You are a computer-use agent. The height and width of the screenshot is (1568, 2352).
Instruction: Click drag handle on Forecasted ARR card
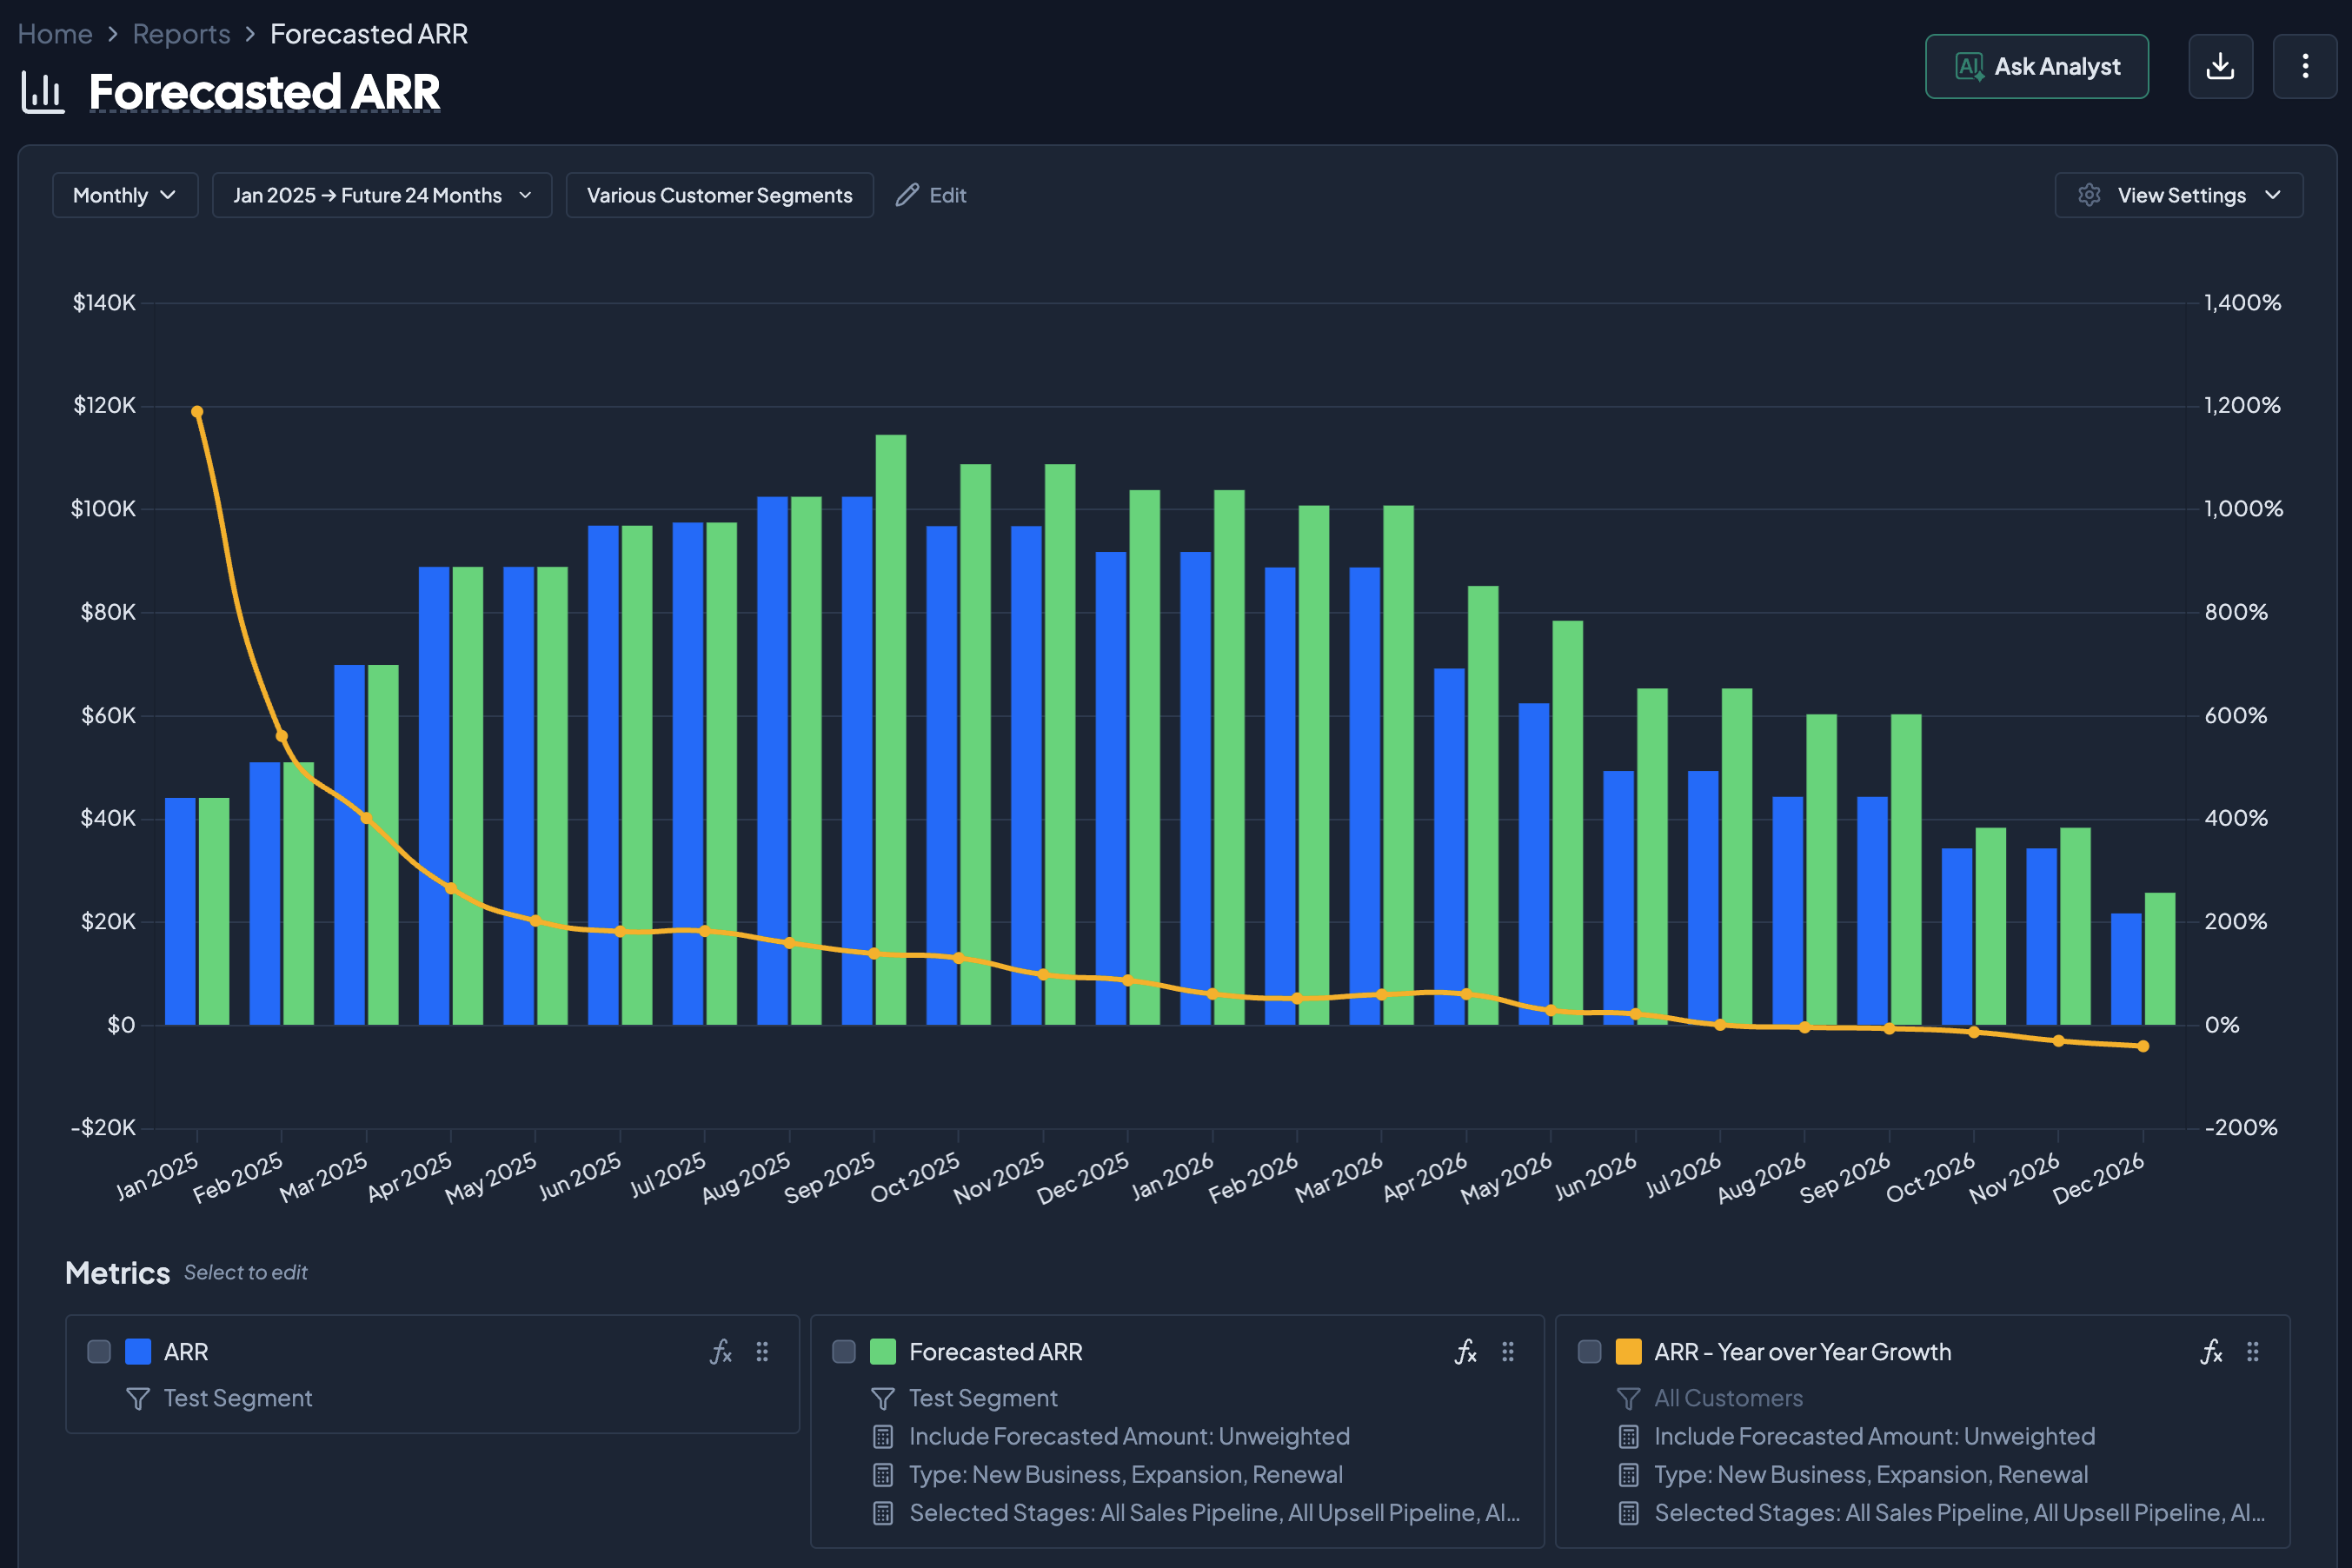pos(1508,1352)
